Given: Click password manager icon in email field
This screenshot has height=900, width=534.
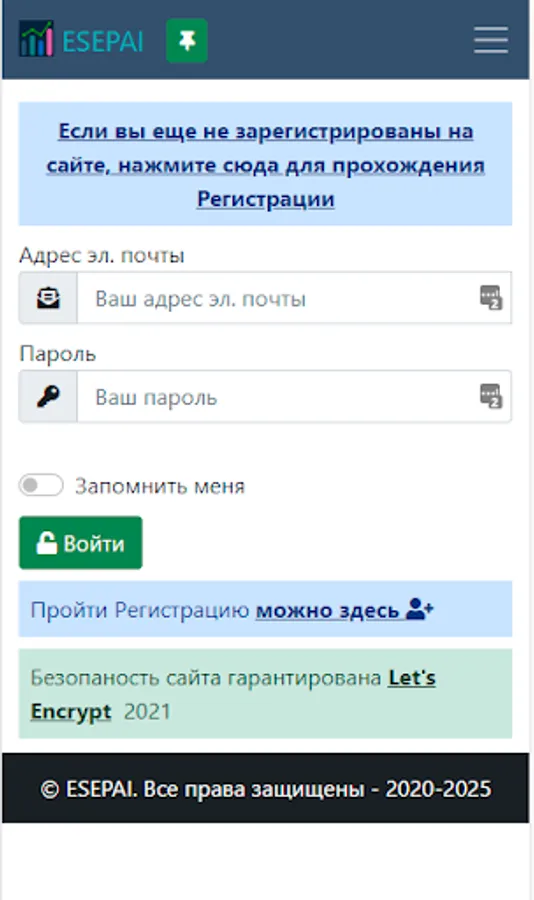Looking at the screenshot, I should [491, 297].
